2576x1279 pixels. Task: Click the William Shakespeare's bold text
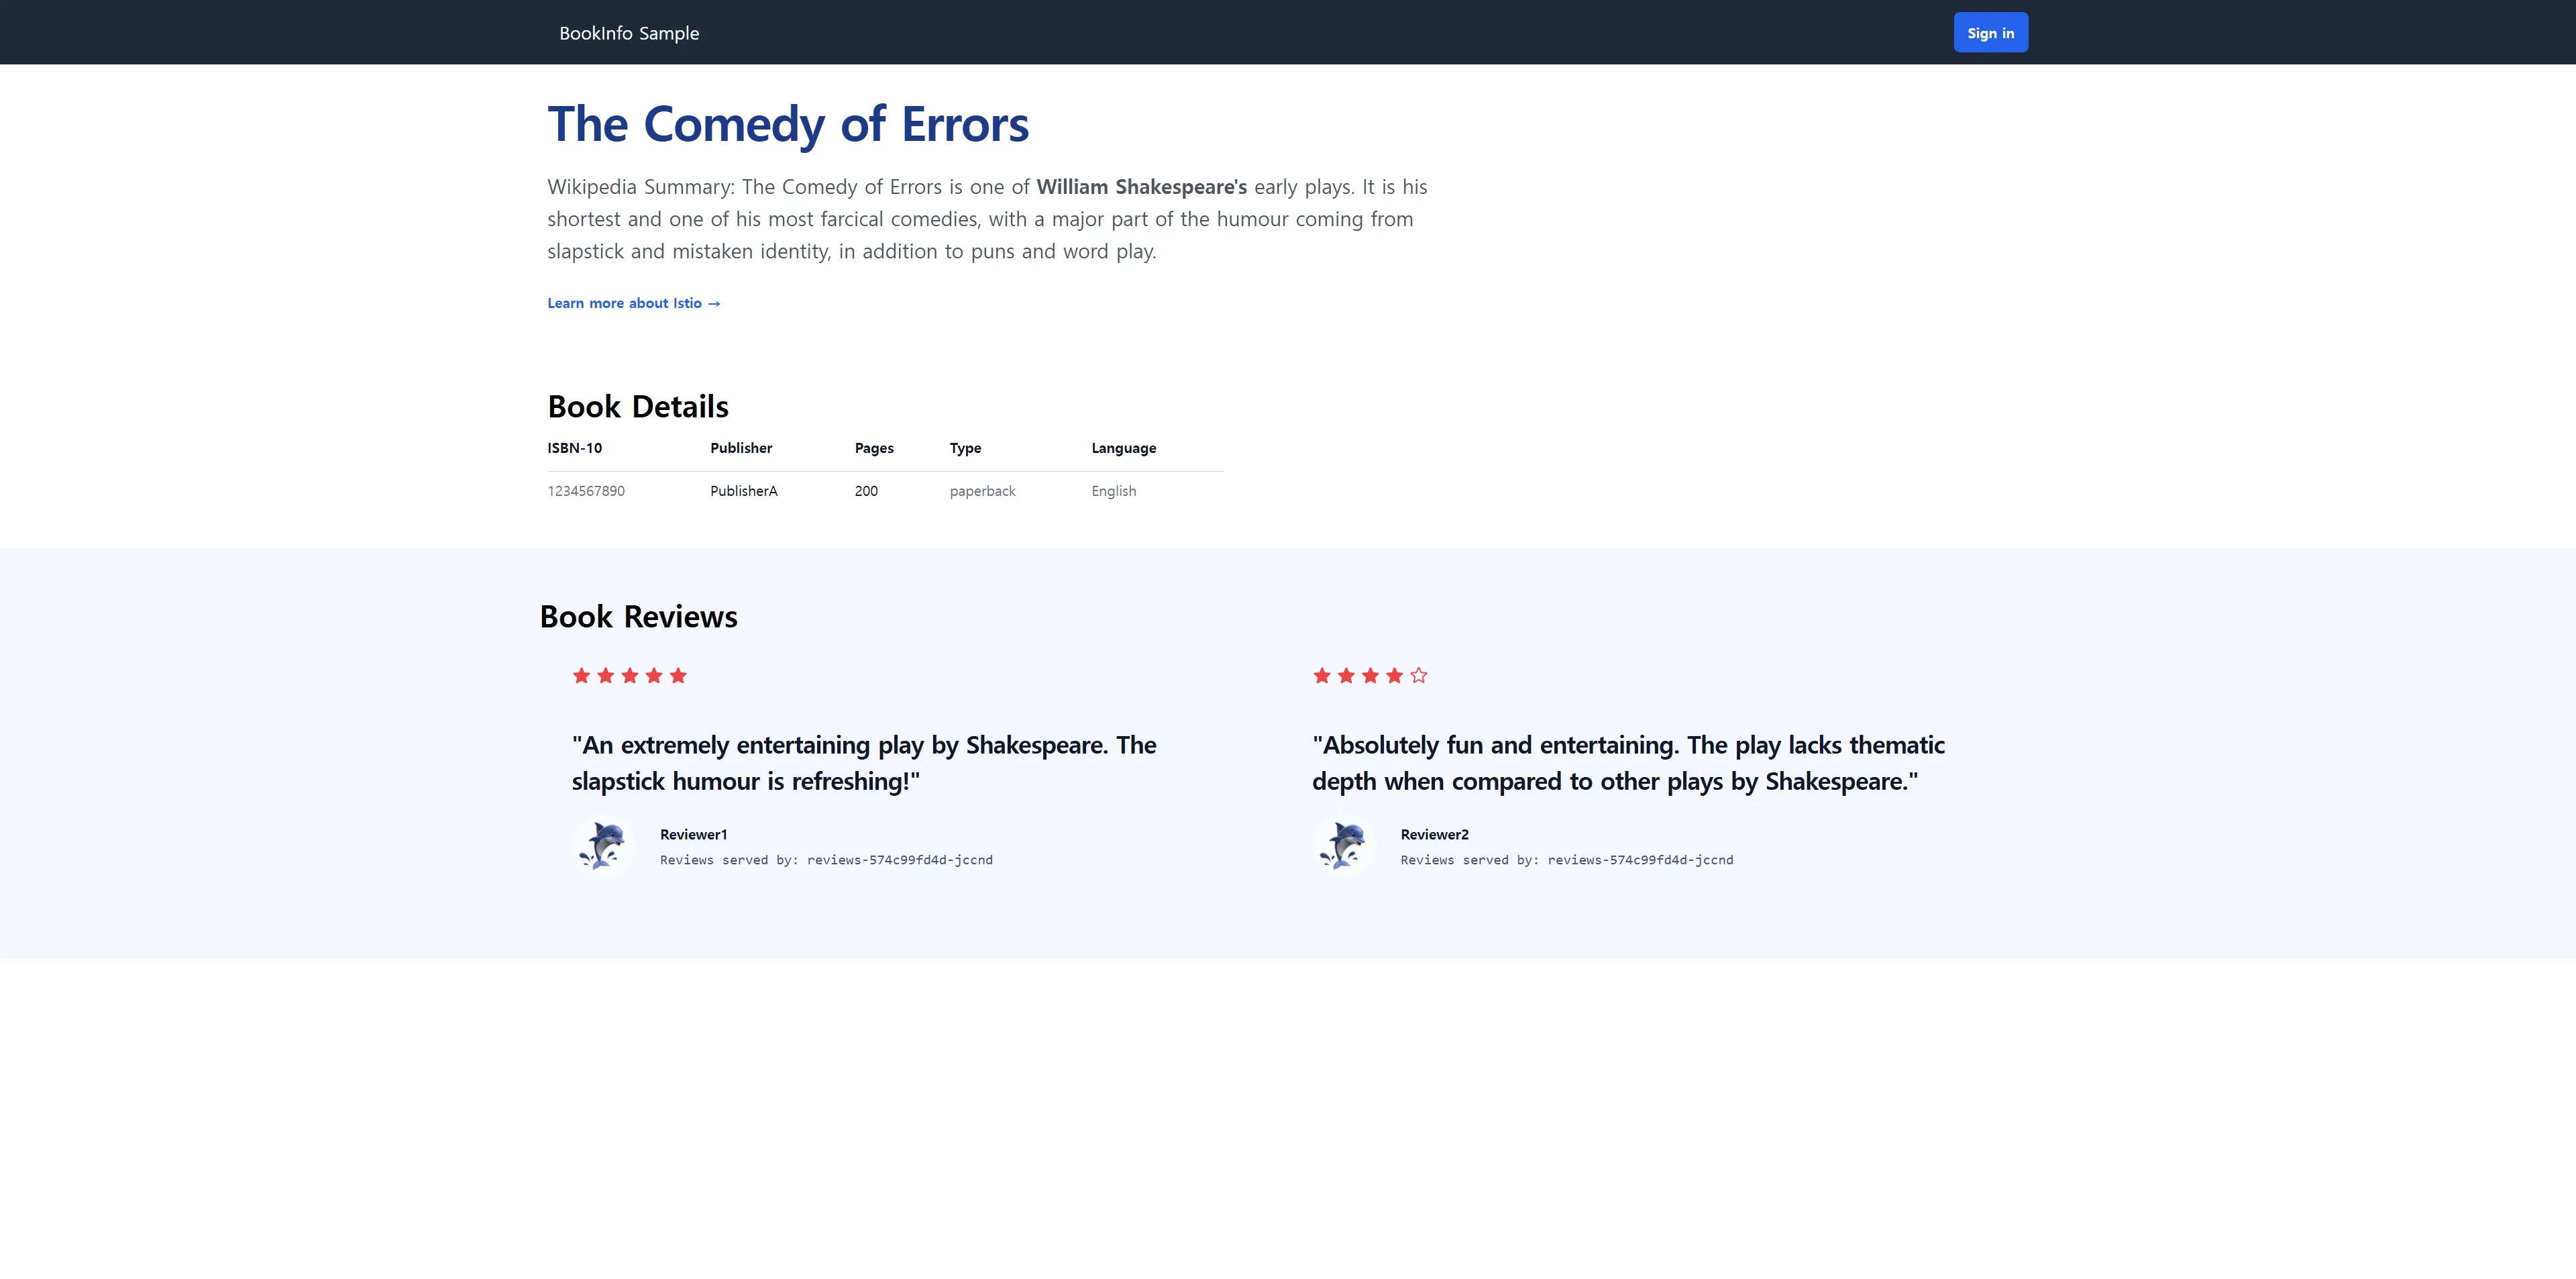tap(1141, 187)
